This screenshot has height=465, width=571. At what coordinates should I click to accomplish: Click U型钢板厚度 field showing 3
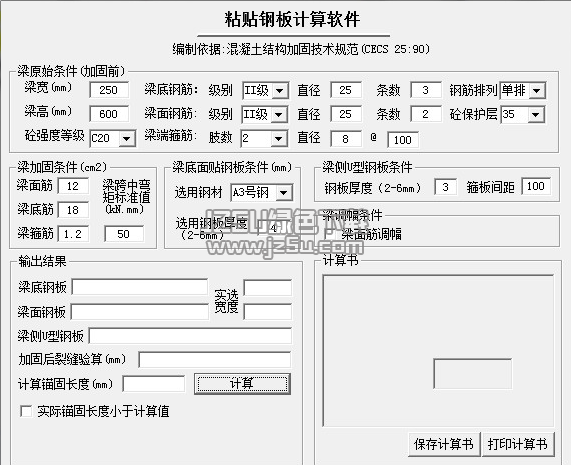pos(445,187)
